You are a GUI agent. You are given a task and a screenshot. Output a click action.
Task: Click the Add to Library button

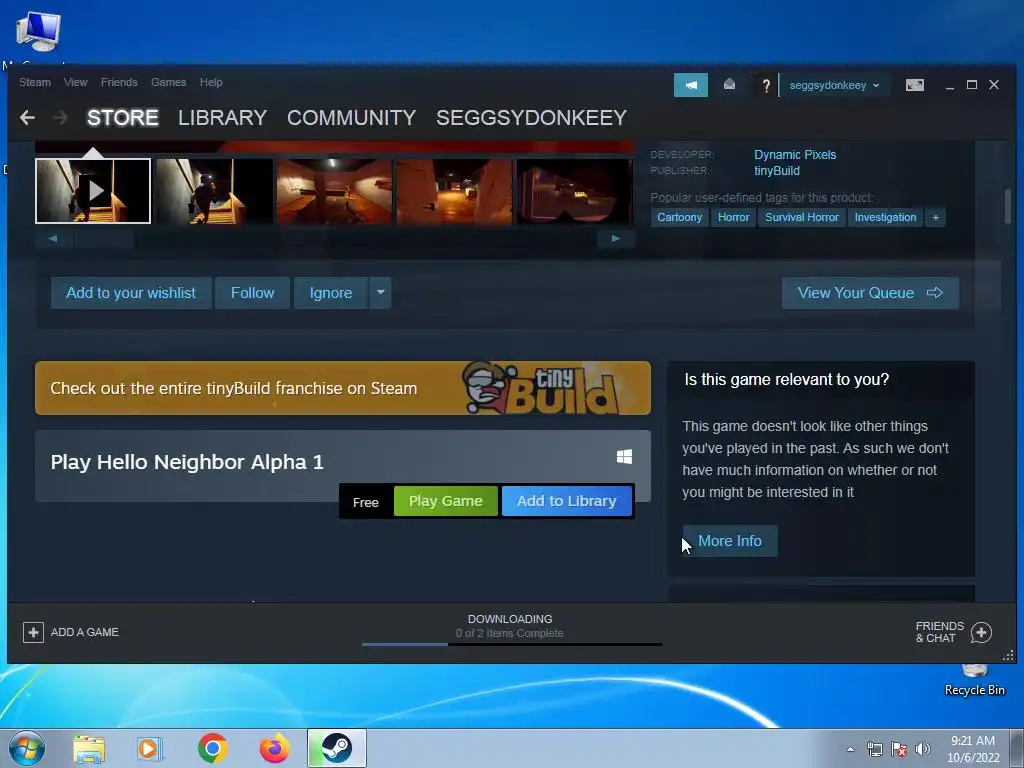(567, 501)
